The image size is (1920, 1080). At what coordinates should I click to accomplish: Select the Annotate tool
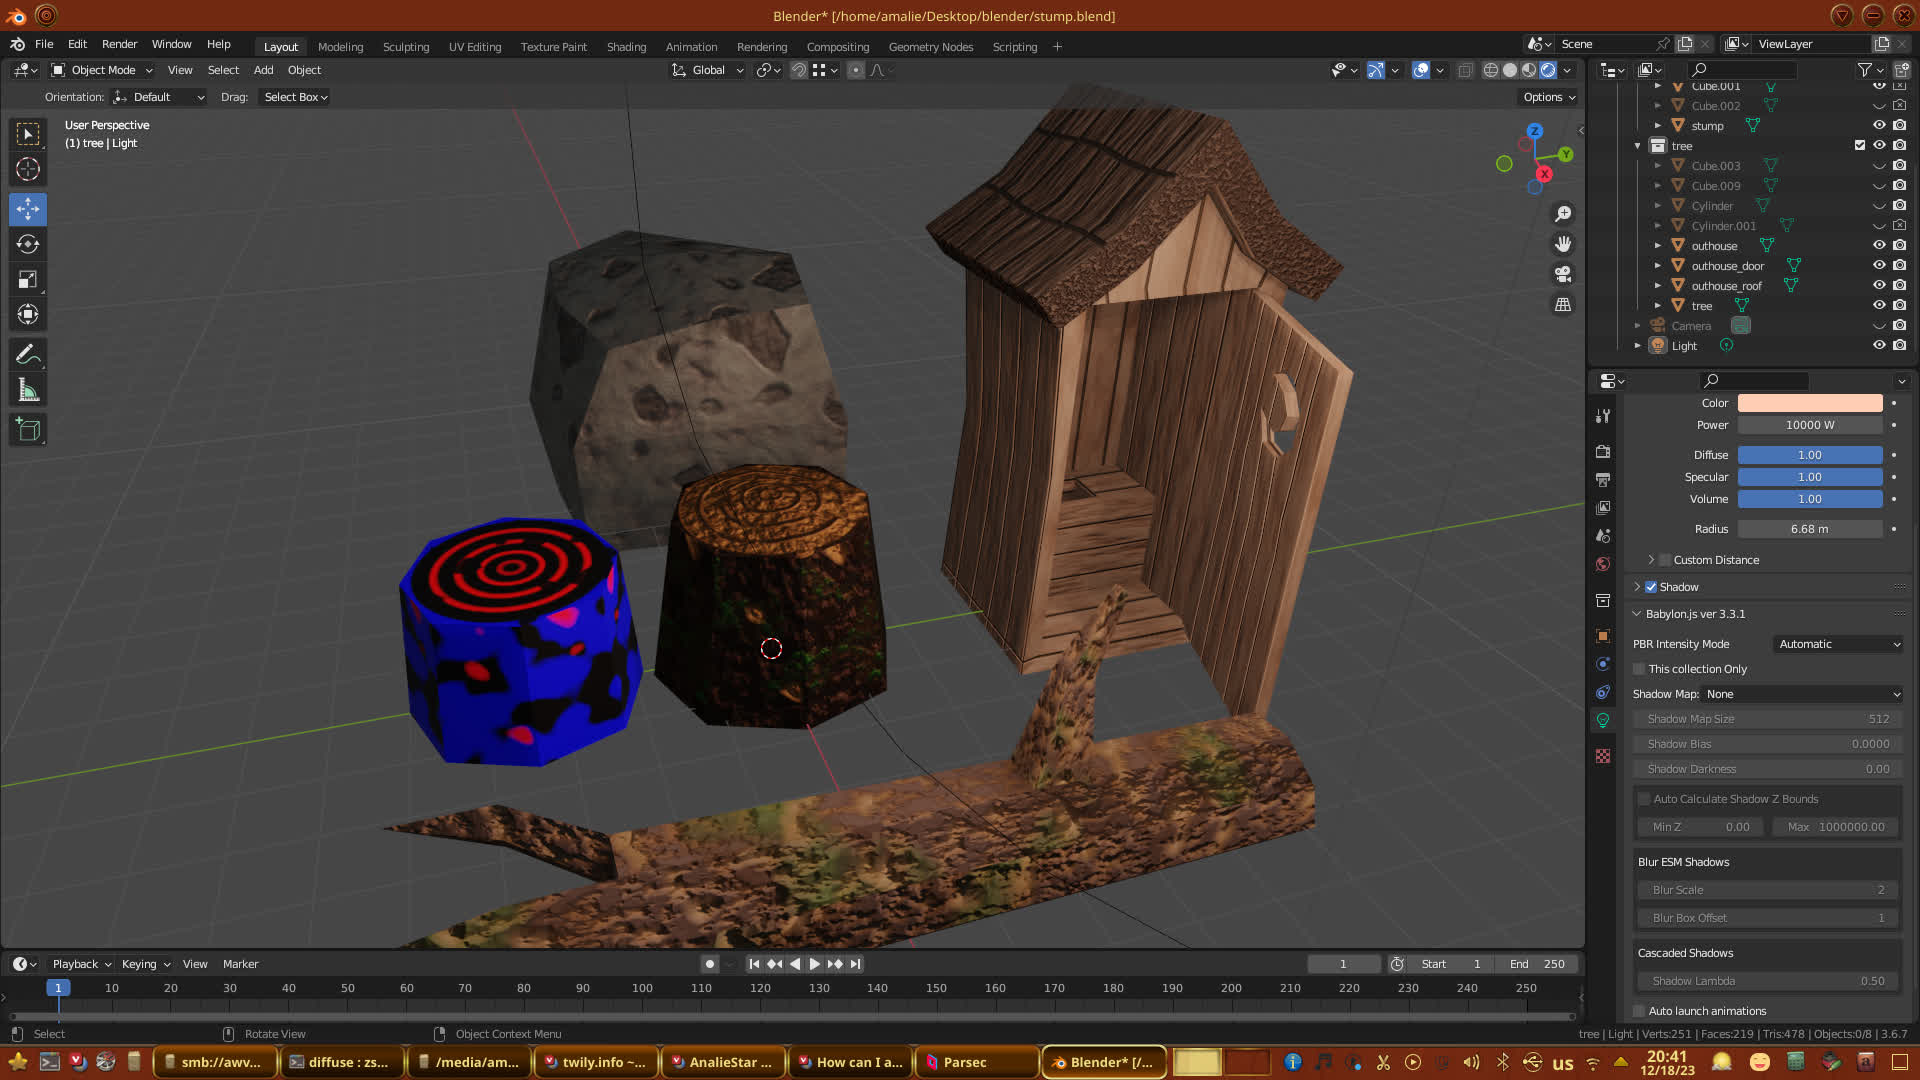28,354
